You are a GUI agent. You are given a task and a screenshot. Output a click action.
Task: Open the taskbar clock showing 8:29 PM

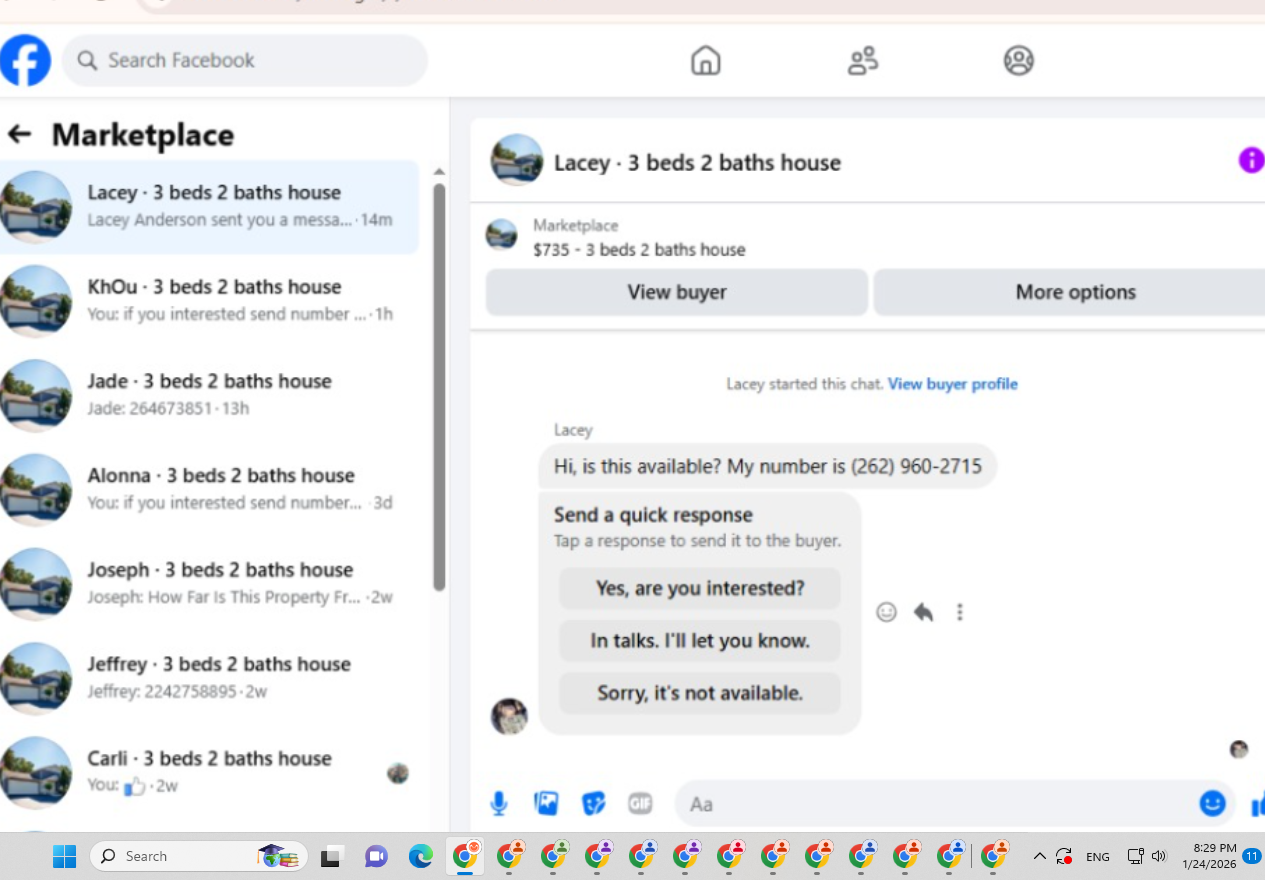(x=1209, y=856)
